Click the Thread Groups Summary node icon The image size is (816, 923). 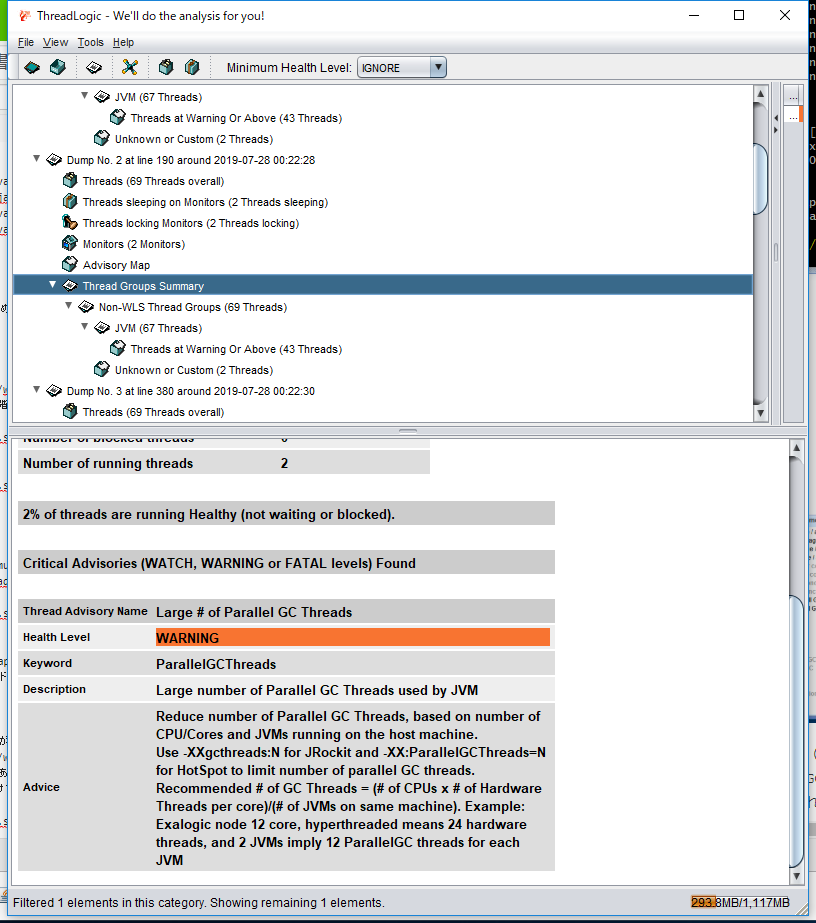pos(70,285)
